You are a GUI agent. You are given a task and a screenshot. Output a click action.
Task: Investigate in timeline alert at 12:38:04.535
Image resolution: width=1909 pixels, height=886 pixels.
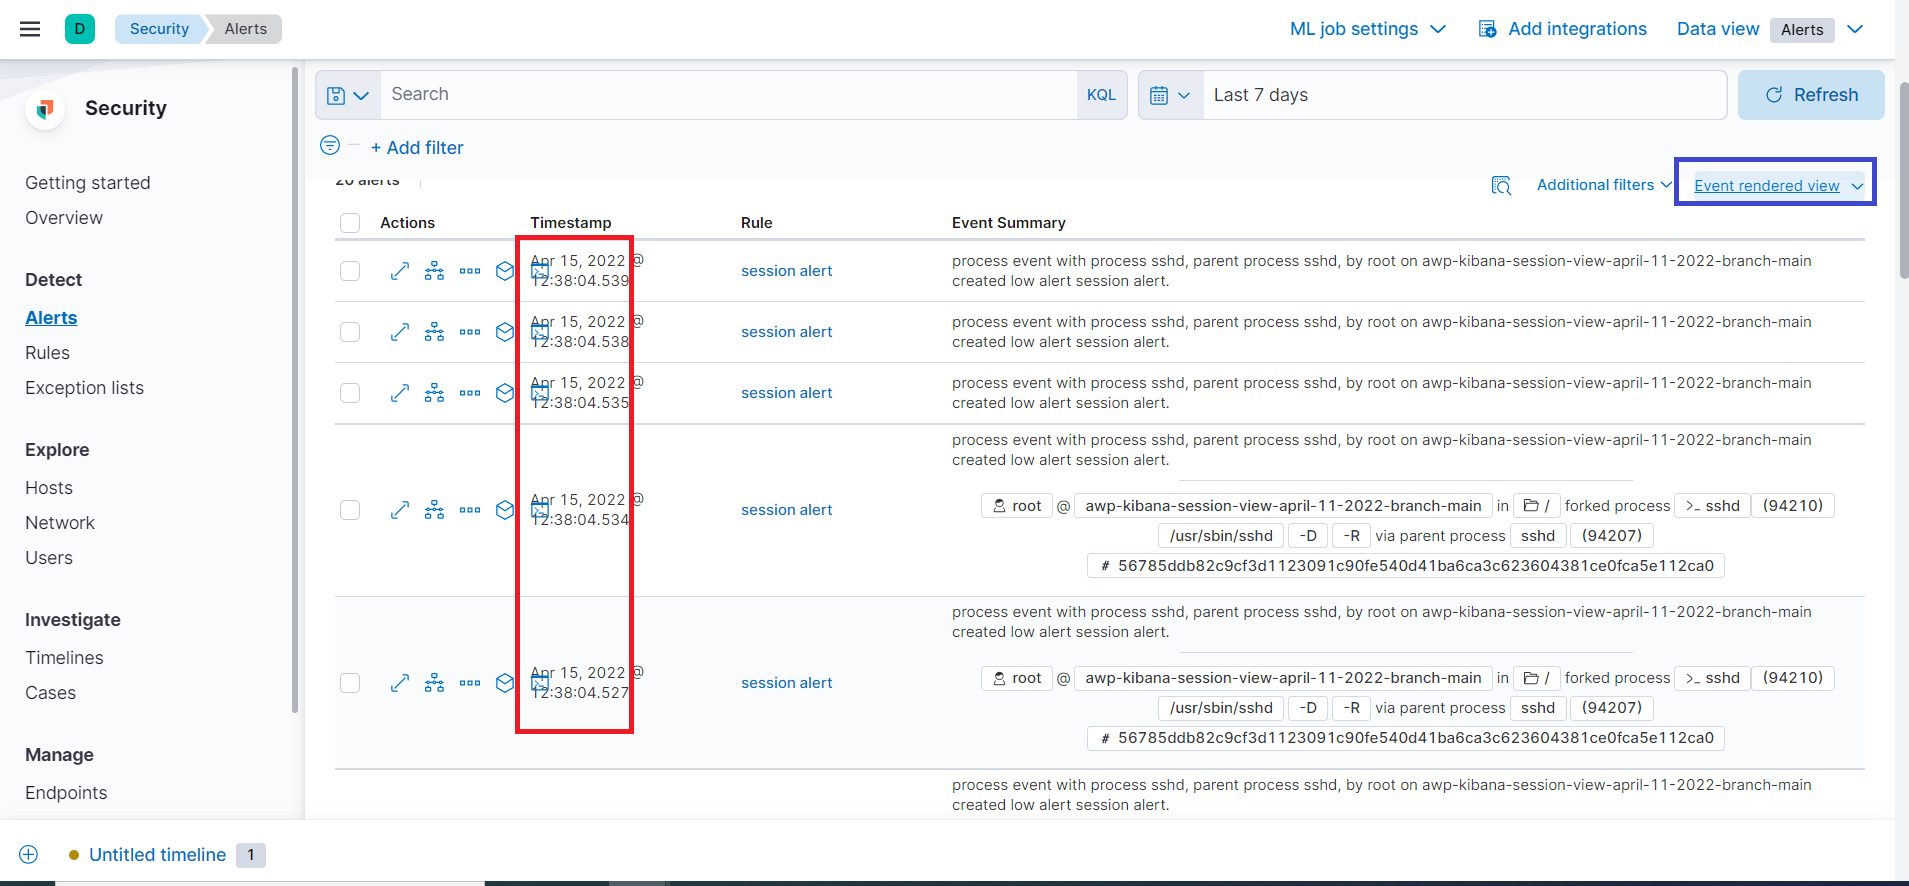tap(505, 393)
